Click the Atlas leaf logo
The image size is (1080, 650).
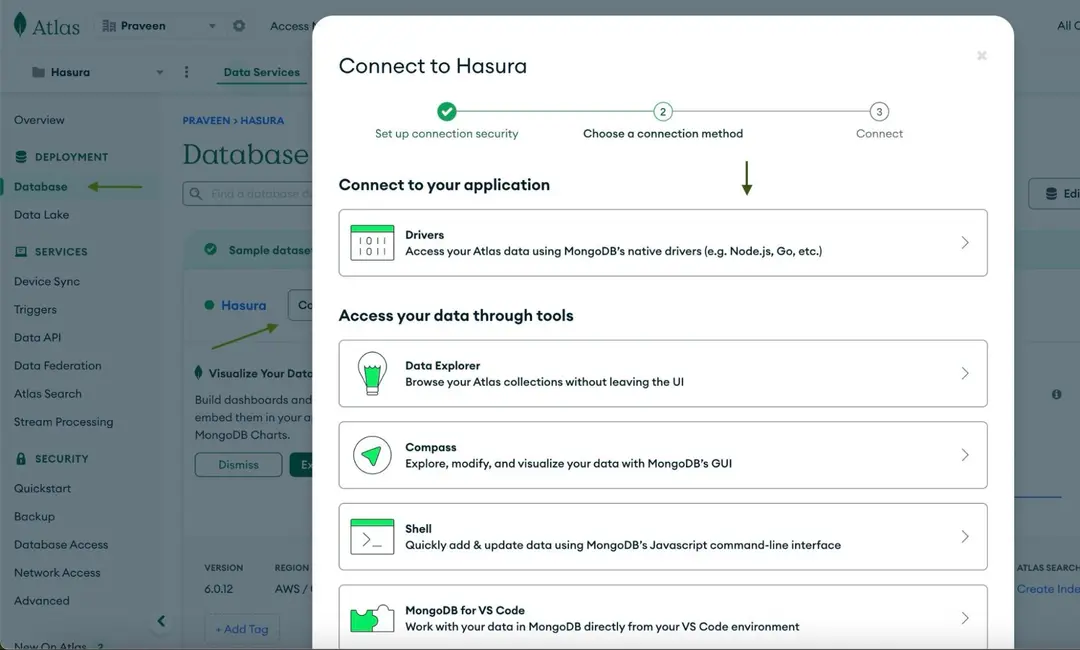(x=19, y=25)
